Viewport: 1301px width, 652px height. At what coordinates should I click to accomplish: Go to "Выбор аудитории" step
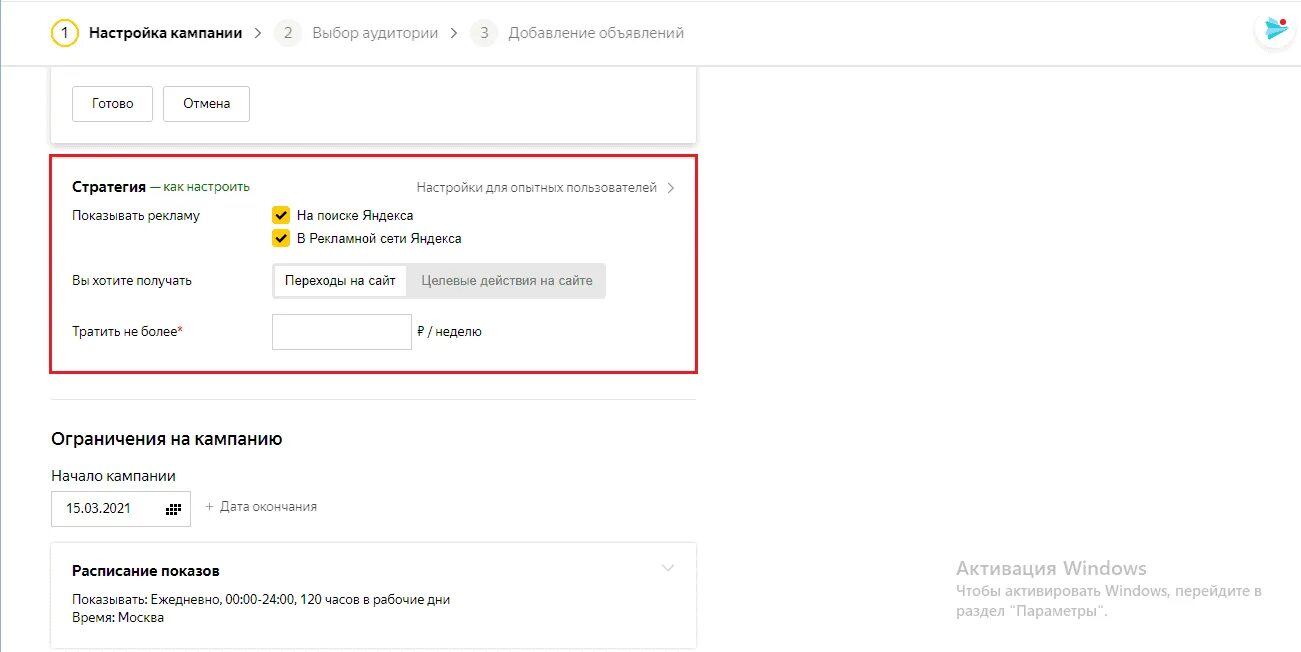[375, 33]
